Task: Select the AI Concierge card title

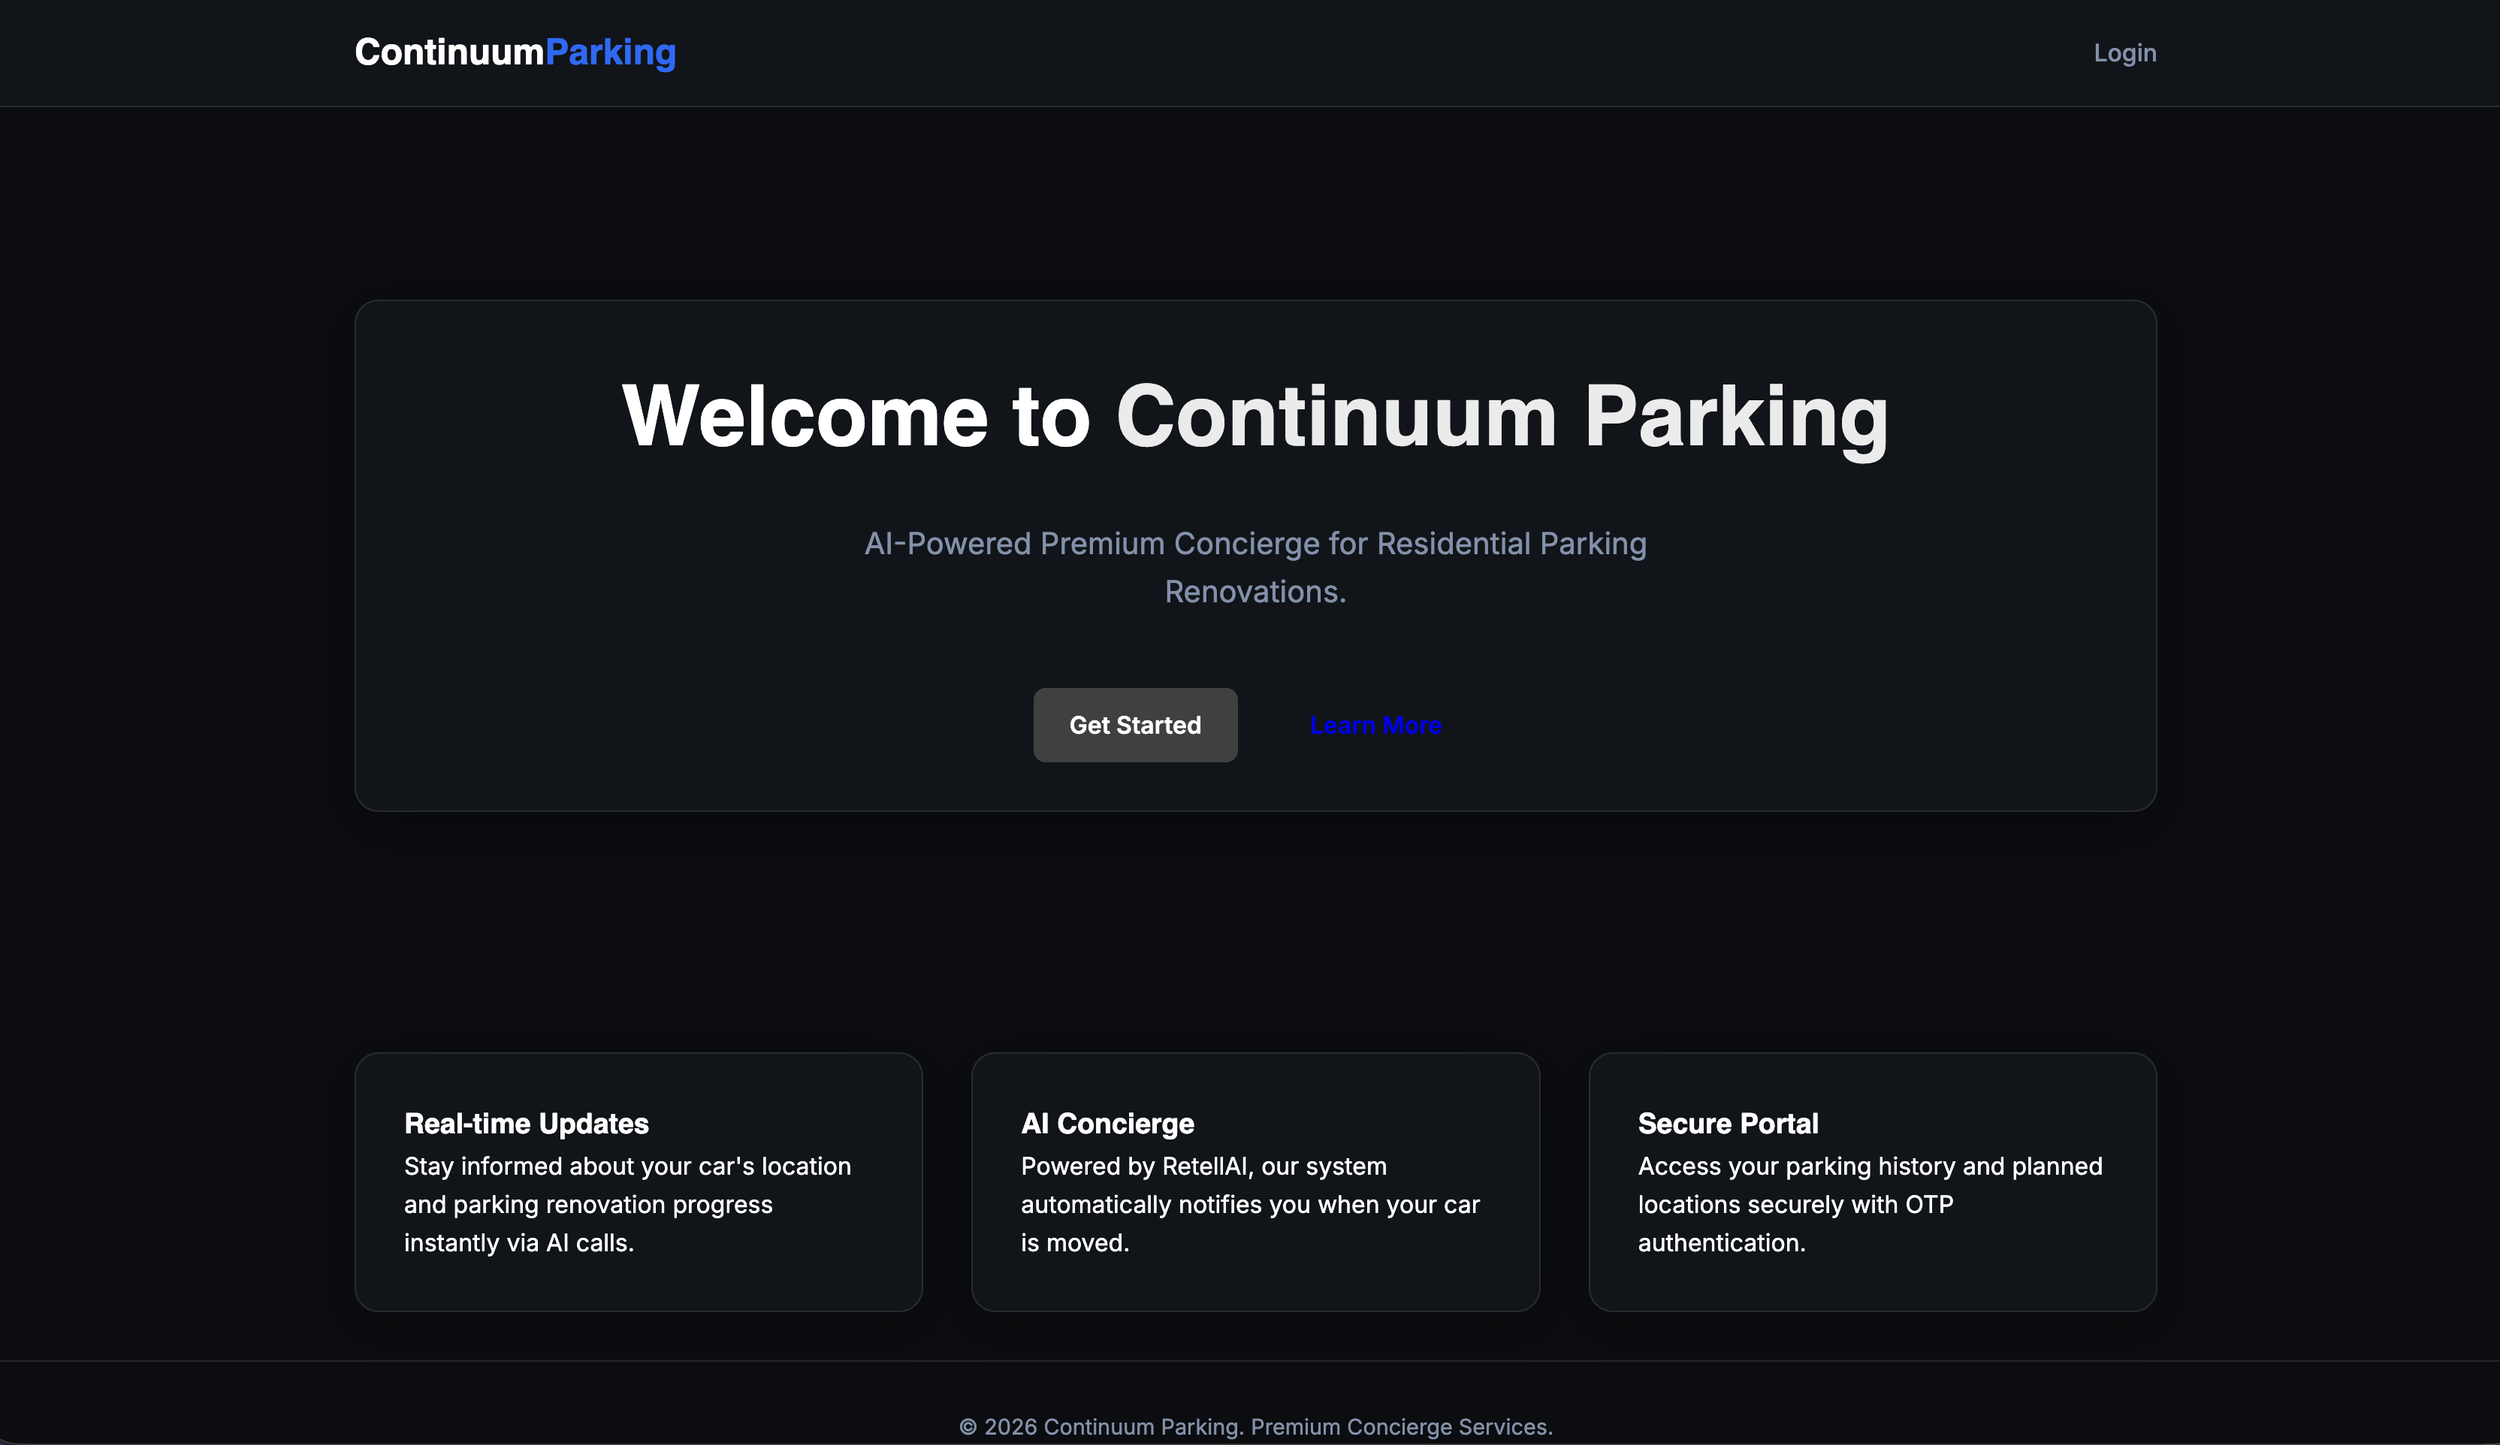Action: 1107,1123
